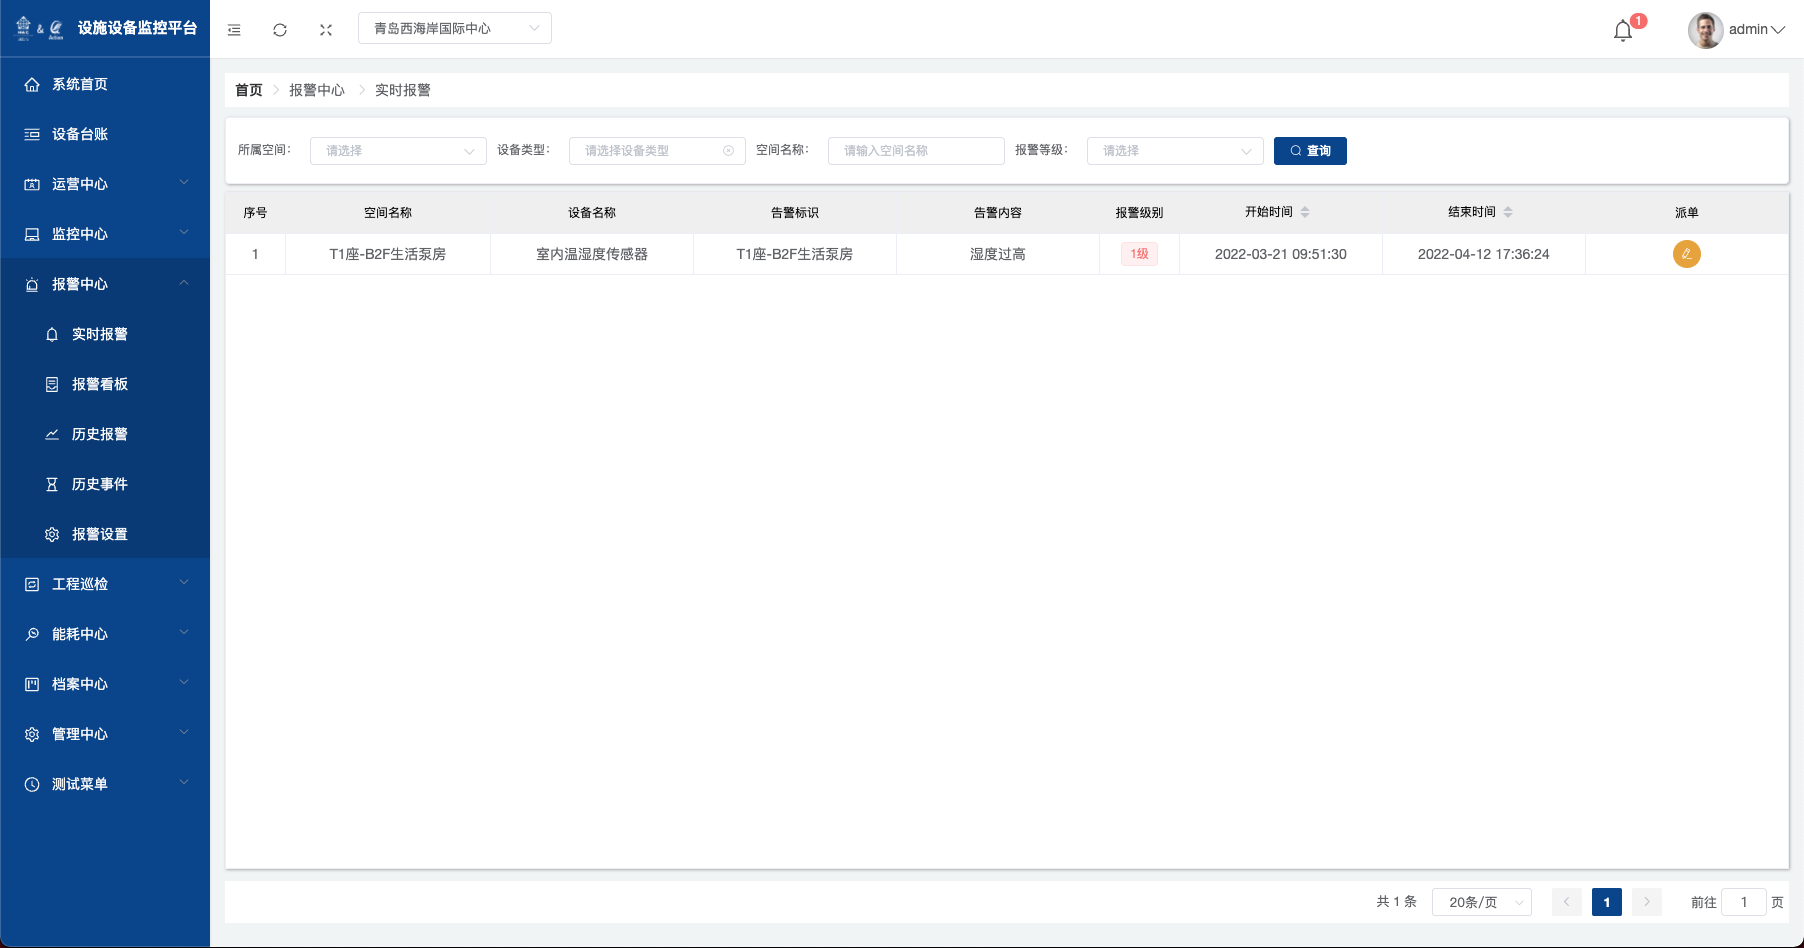Image resolution: width=1804 pixels, height=948 pixels.
Task: Expand the 监控中心 sidebar menu
Action: point(105,234)
